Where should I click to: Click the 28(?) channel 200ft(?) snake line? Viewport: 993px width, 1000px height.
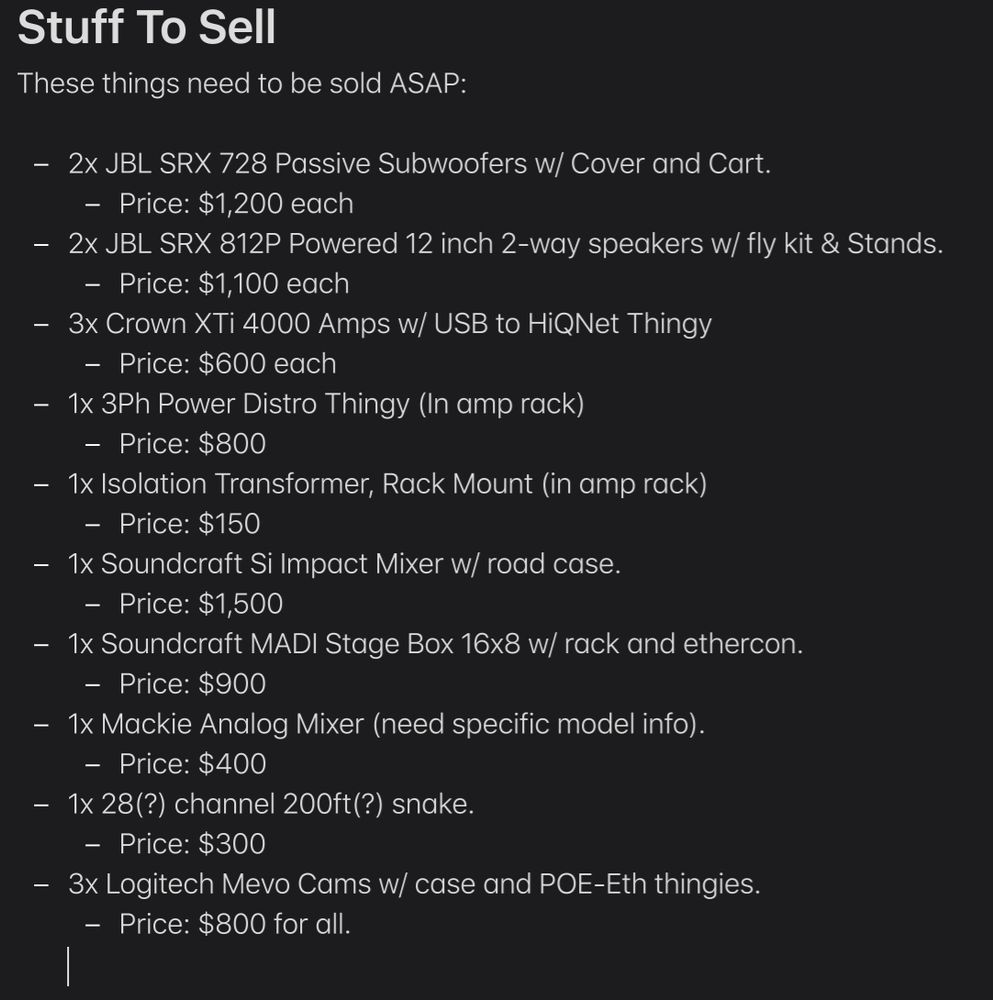point(271,804)
